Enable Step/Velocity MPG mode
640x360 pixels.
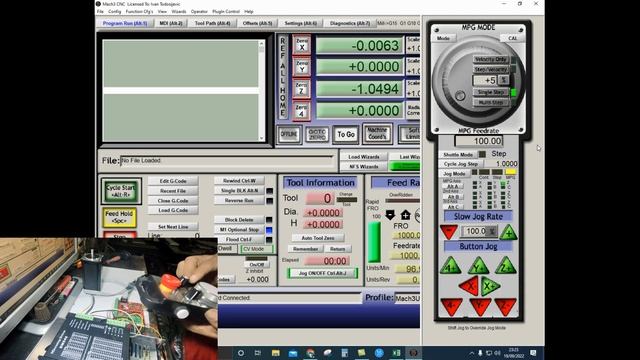pyautogui.click(x=490, y=69)
